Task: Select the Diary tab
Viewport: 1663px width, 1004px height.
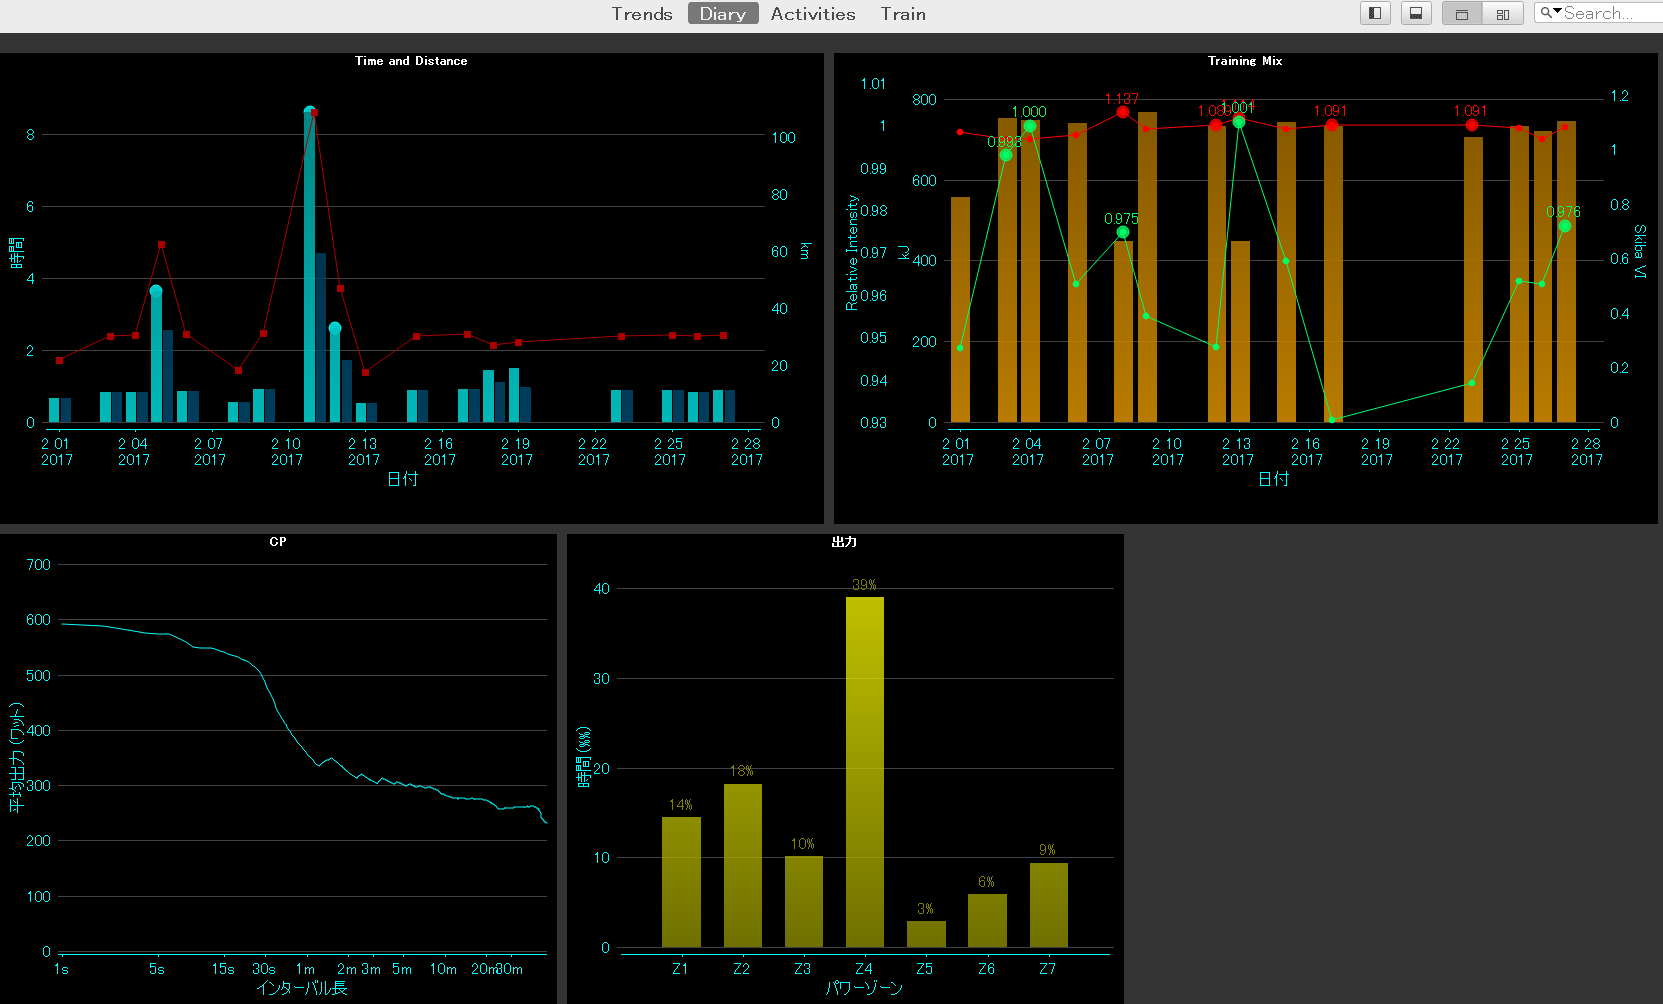Action: coord(722,14)
